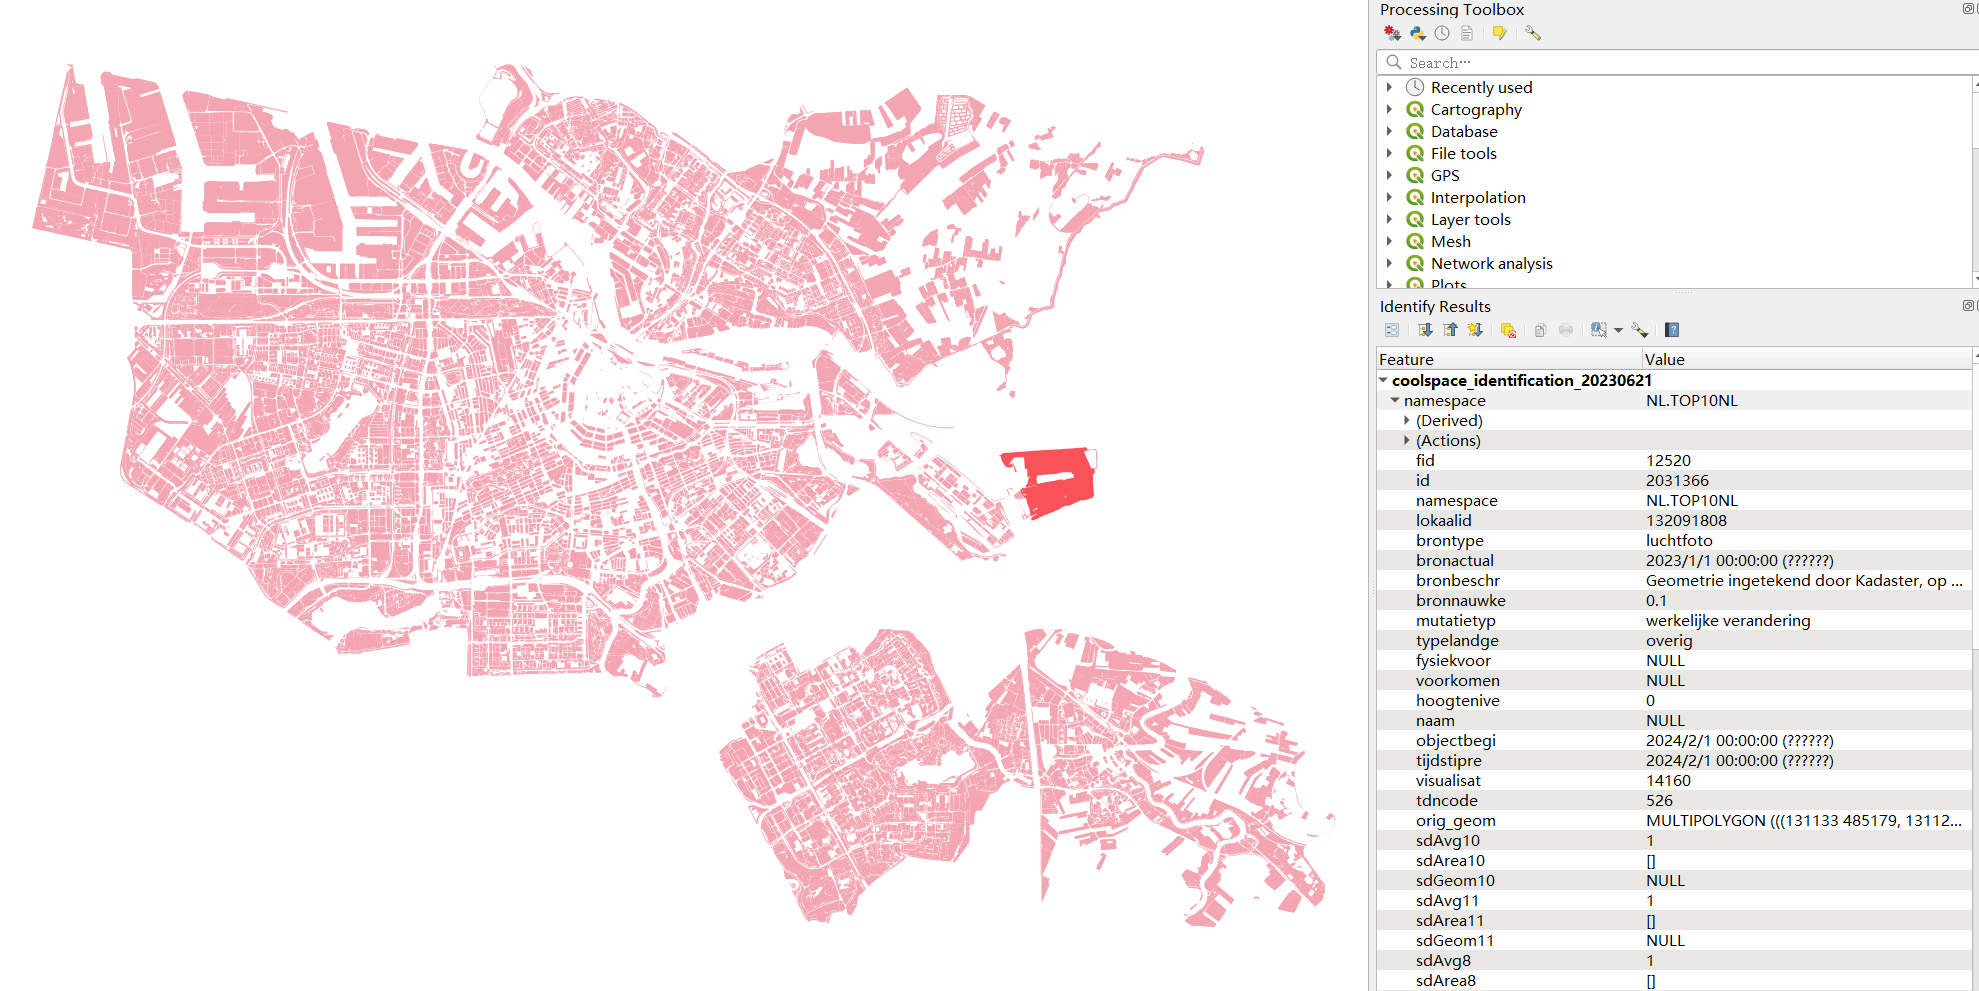Toggle edit features in-place icon
The image size is (1979, 991).
tap(1499, 33)
